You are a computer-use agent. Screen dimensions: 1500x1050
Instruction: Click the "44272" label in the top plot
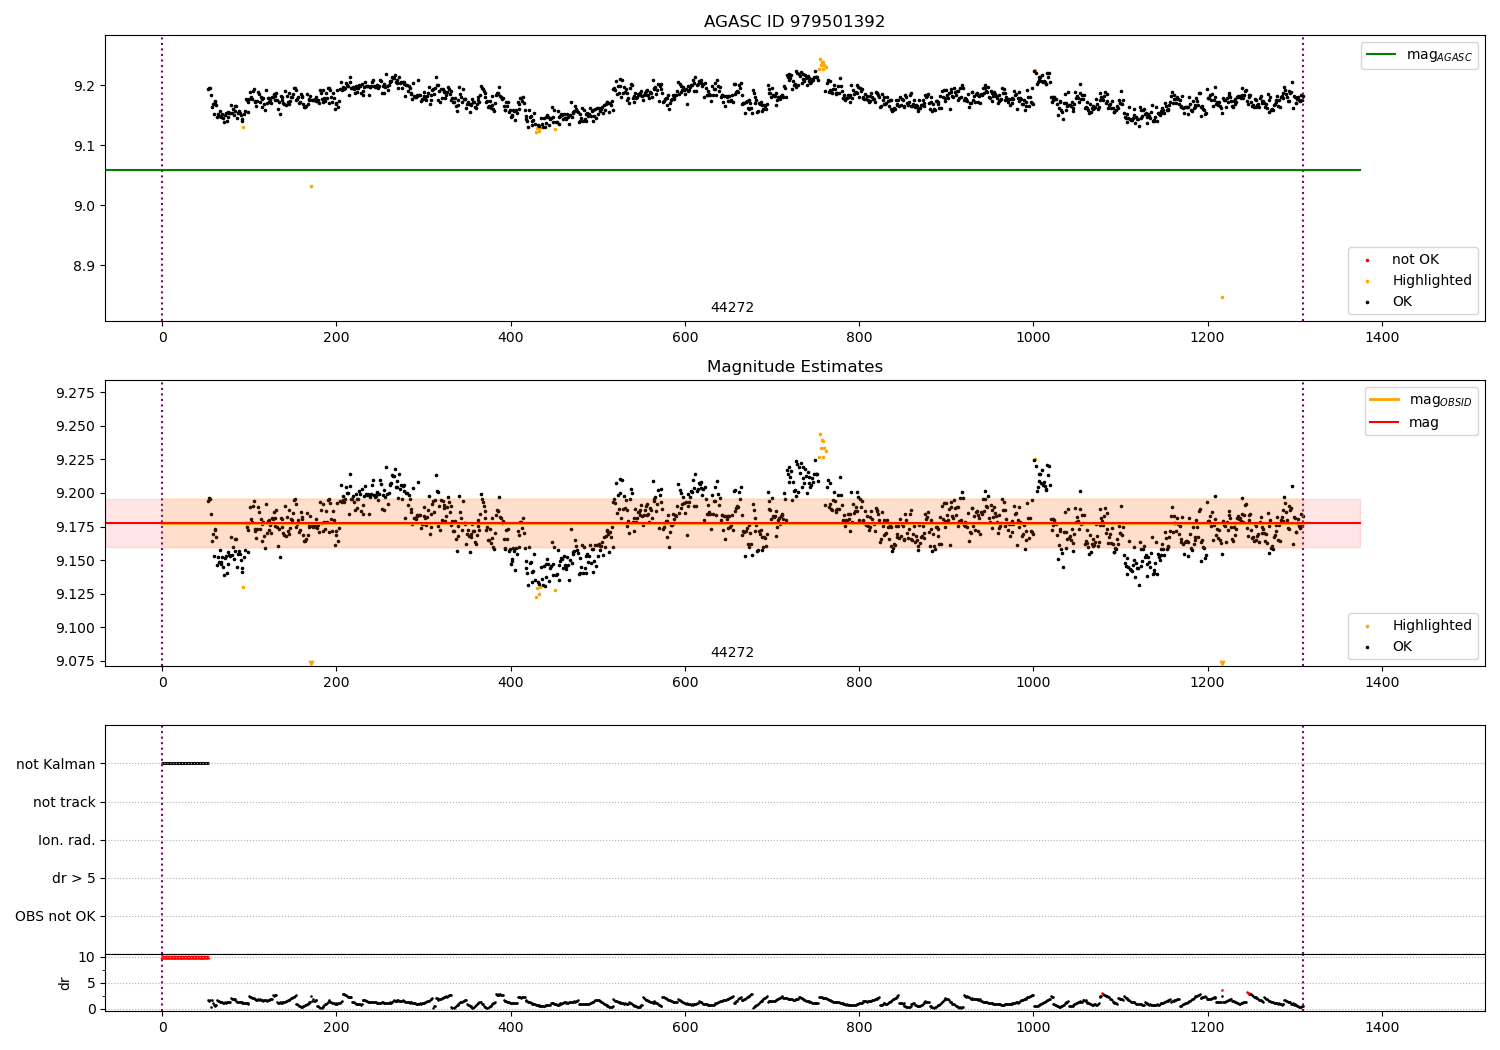[732, 308]
